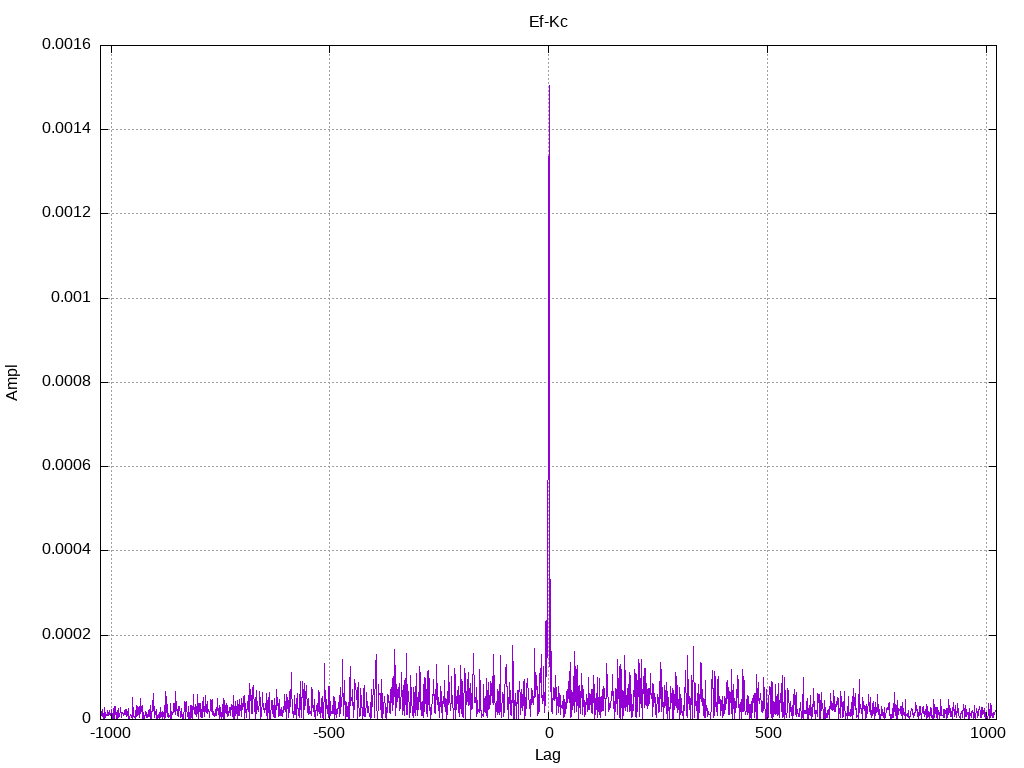Click the y-axis tick value 0.0016
This screenshot has width=1024, height=768.
[66, 44]
